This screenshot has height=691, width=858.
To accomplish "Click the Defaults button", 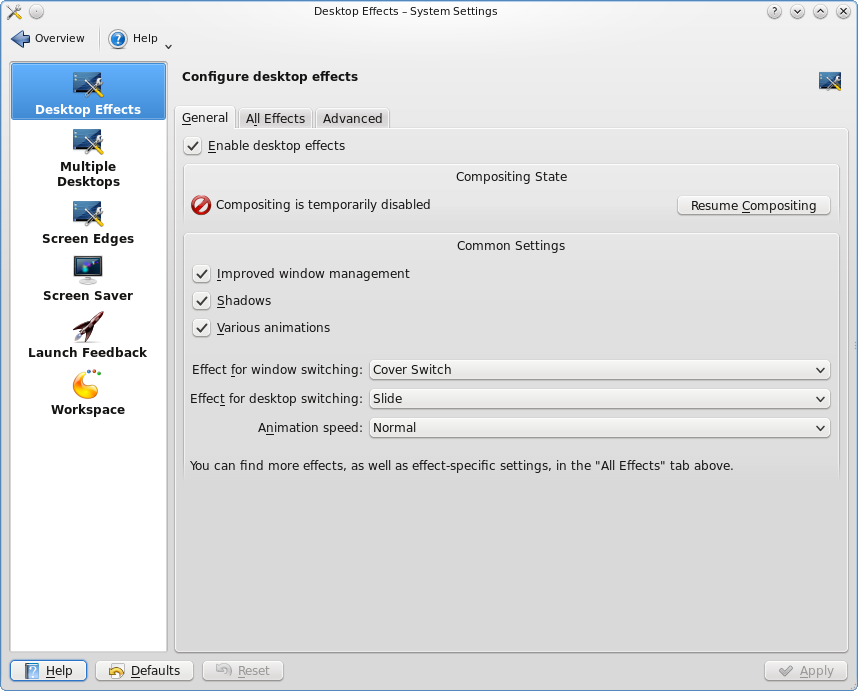I will (144, 671).
